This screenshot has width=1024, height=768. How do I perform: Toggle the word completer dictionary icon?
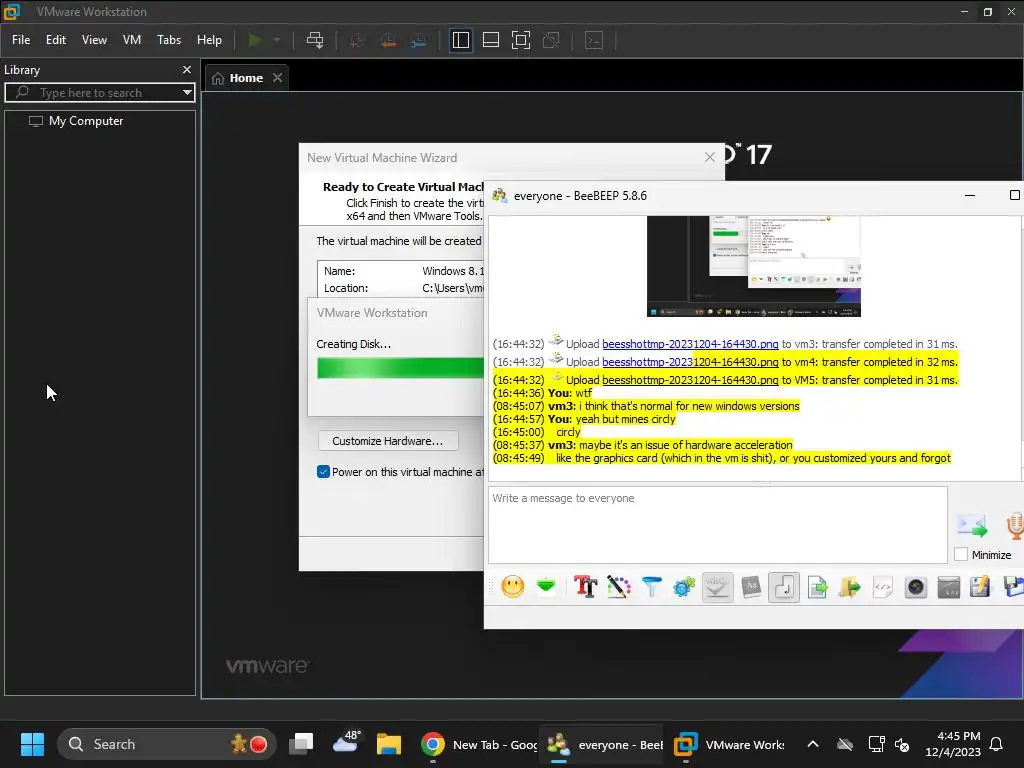coord(751,586)
